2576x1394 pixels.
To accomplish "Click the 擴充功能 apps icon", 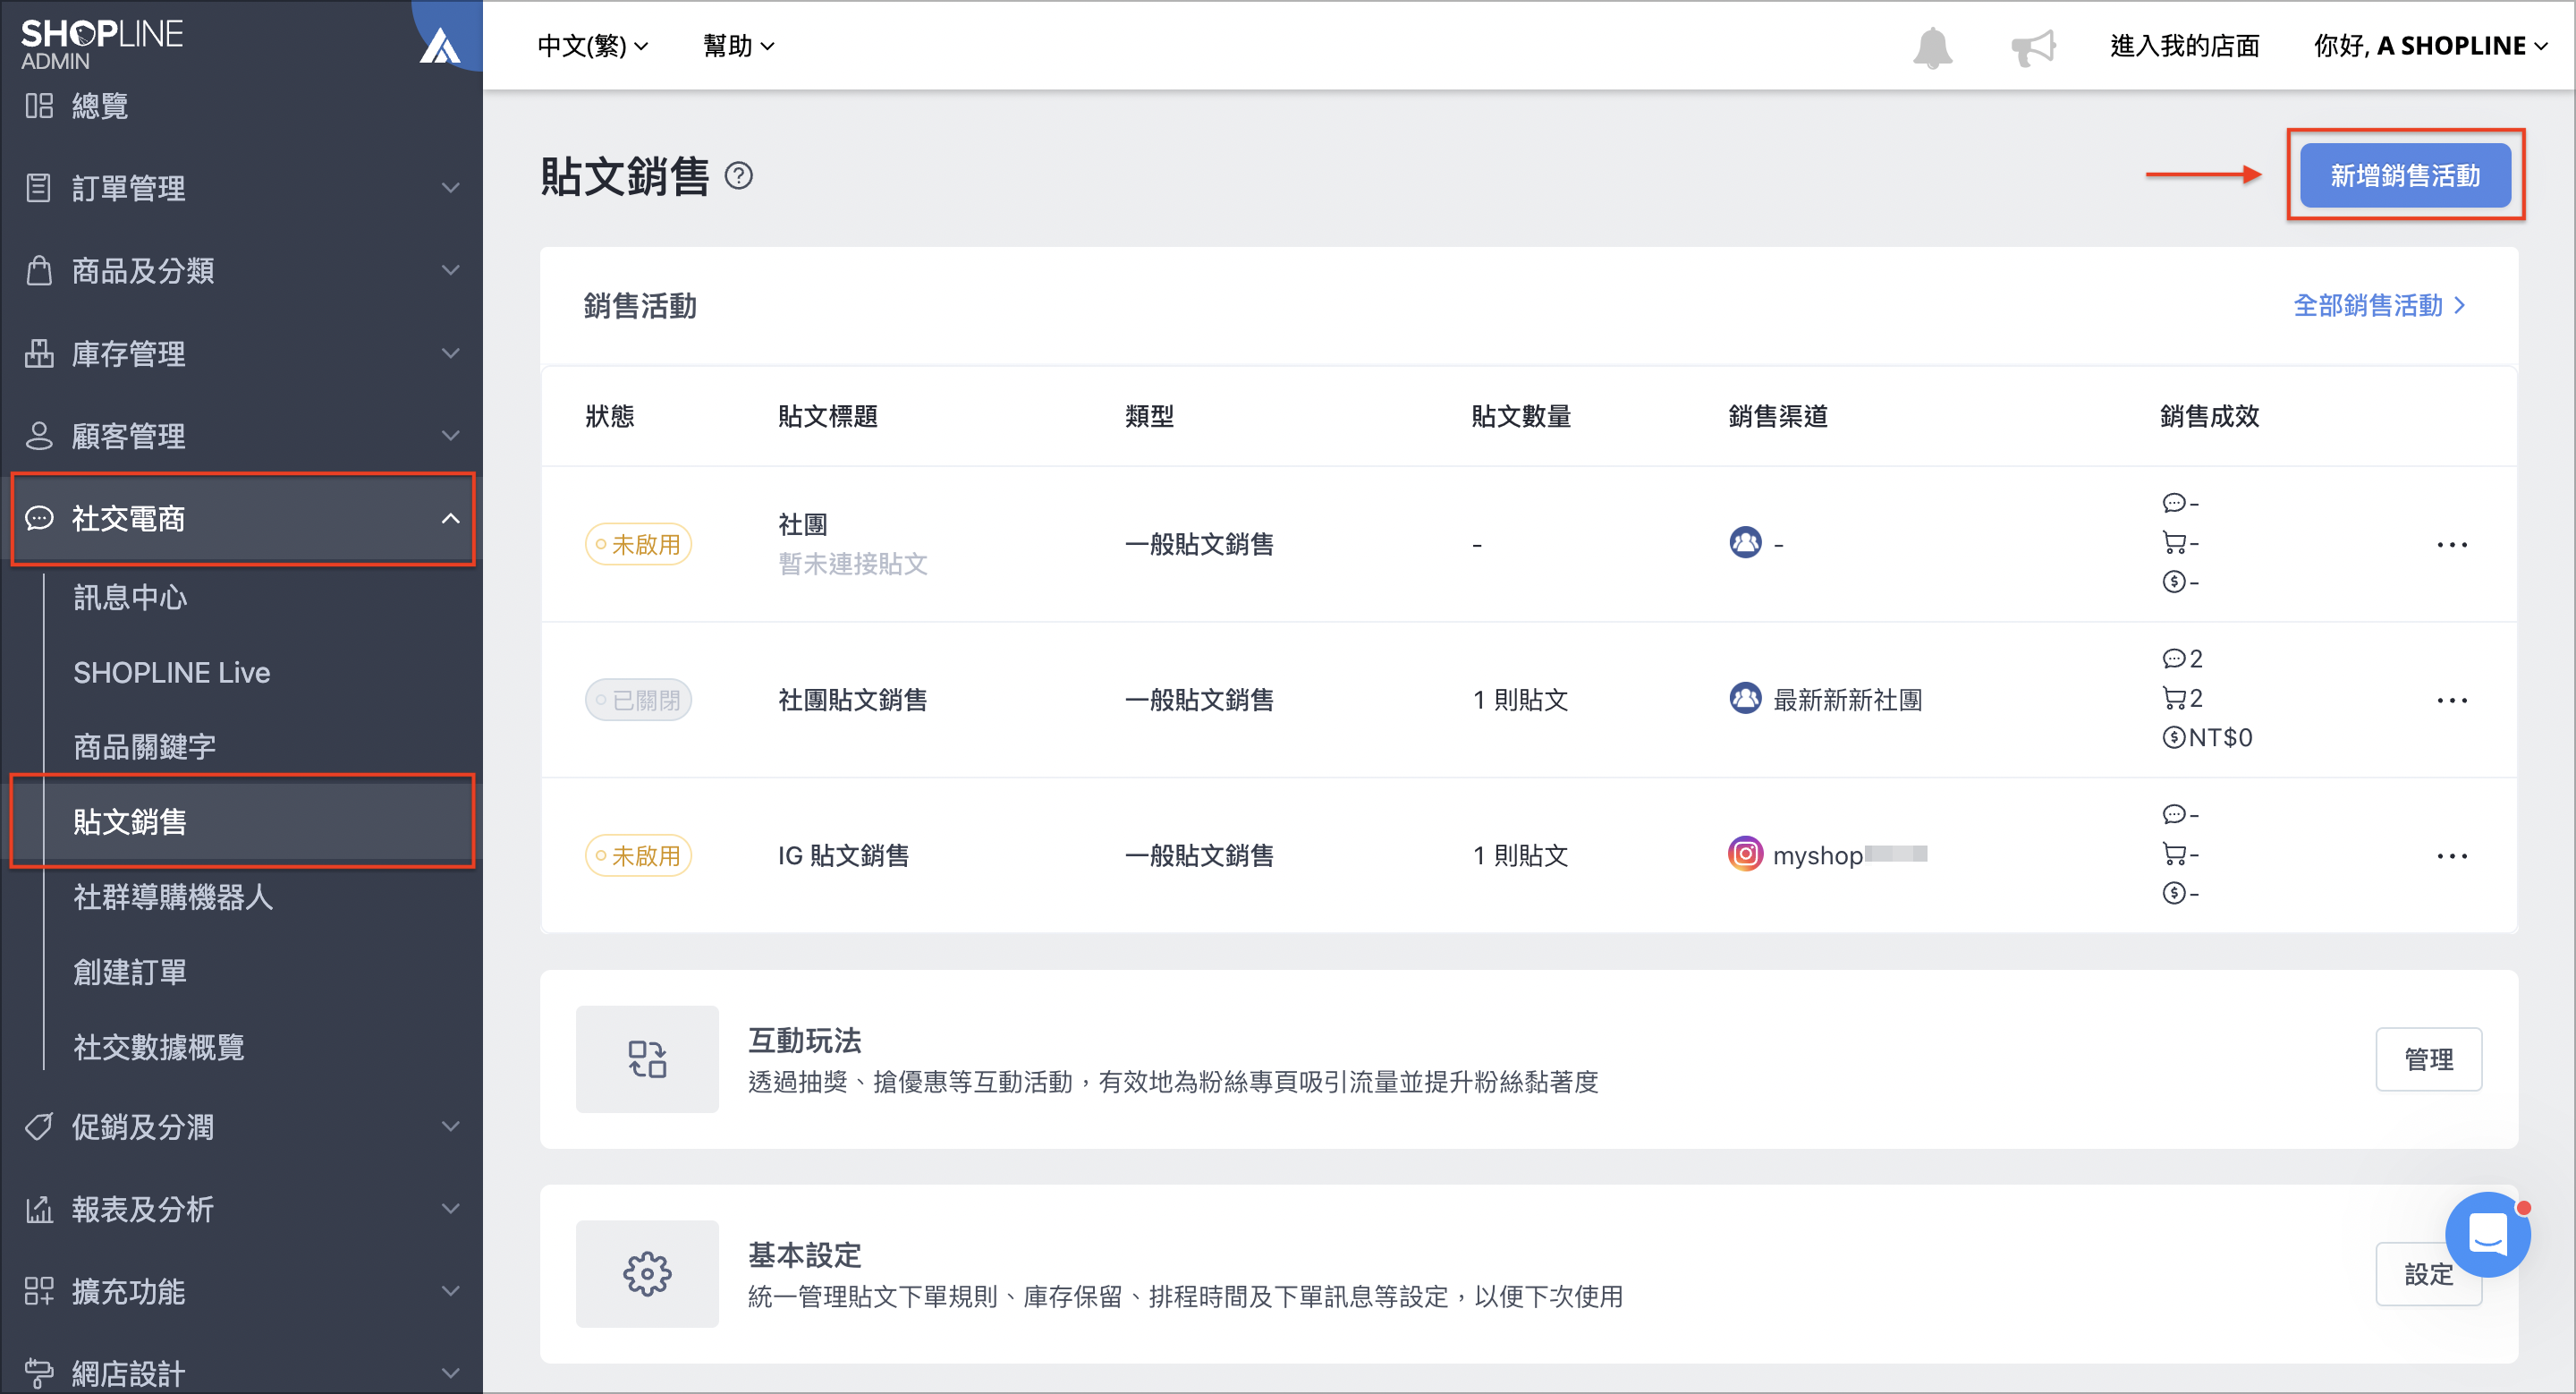I will (x=39, y=1291).
